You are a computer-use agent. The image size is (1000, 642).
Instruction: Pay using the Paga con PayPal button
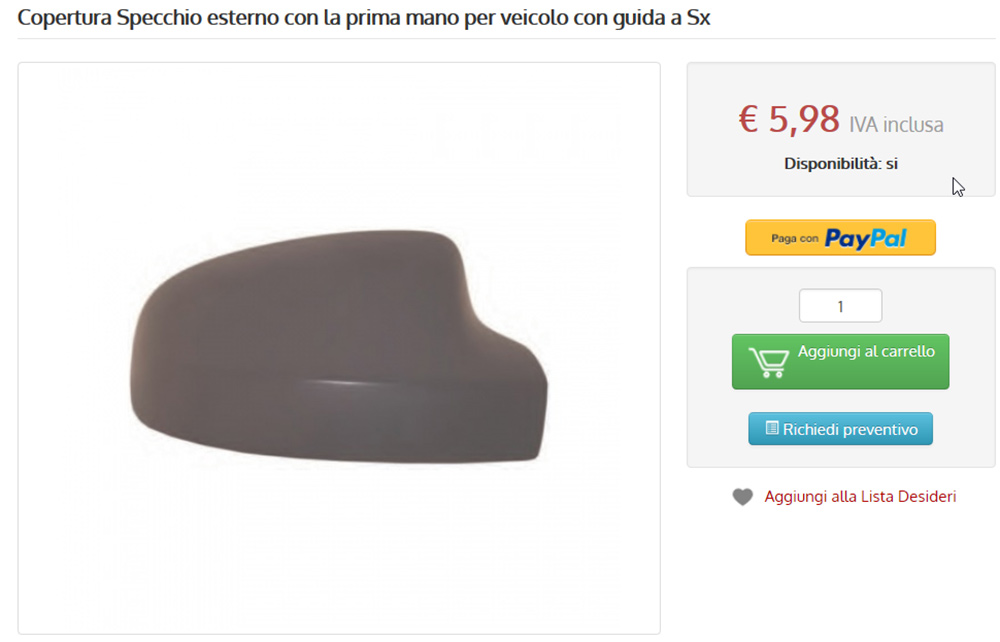(x=840, y=238)
